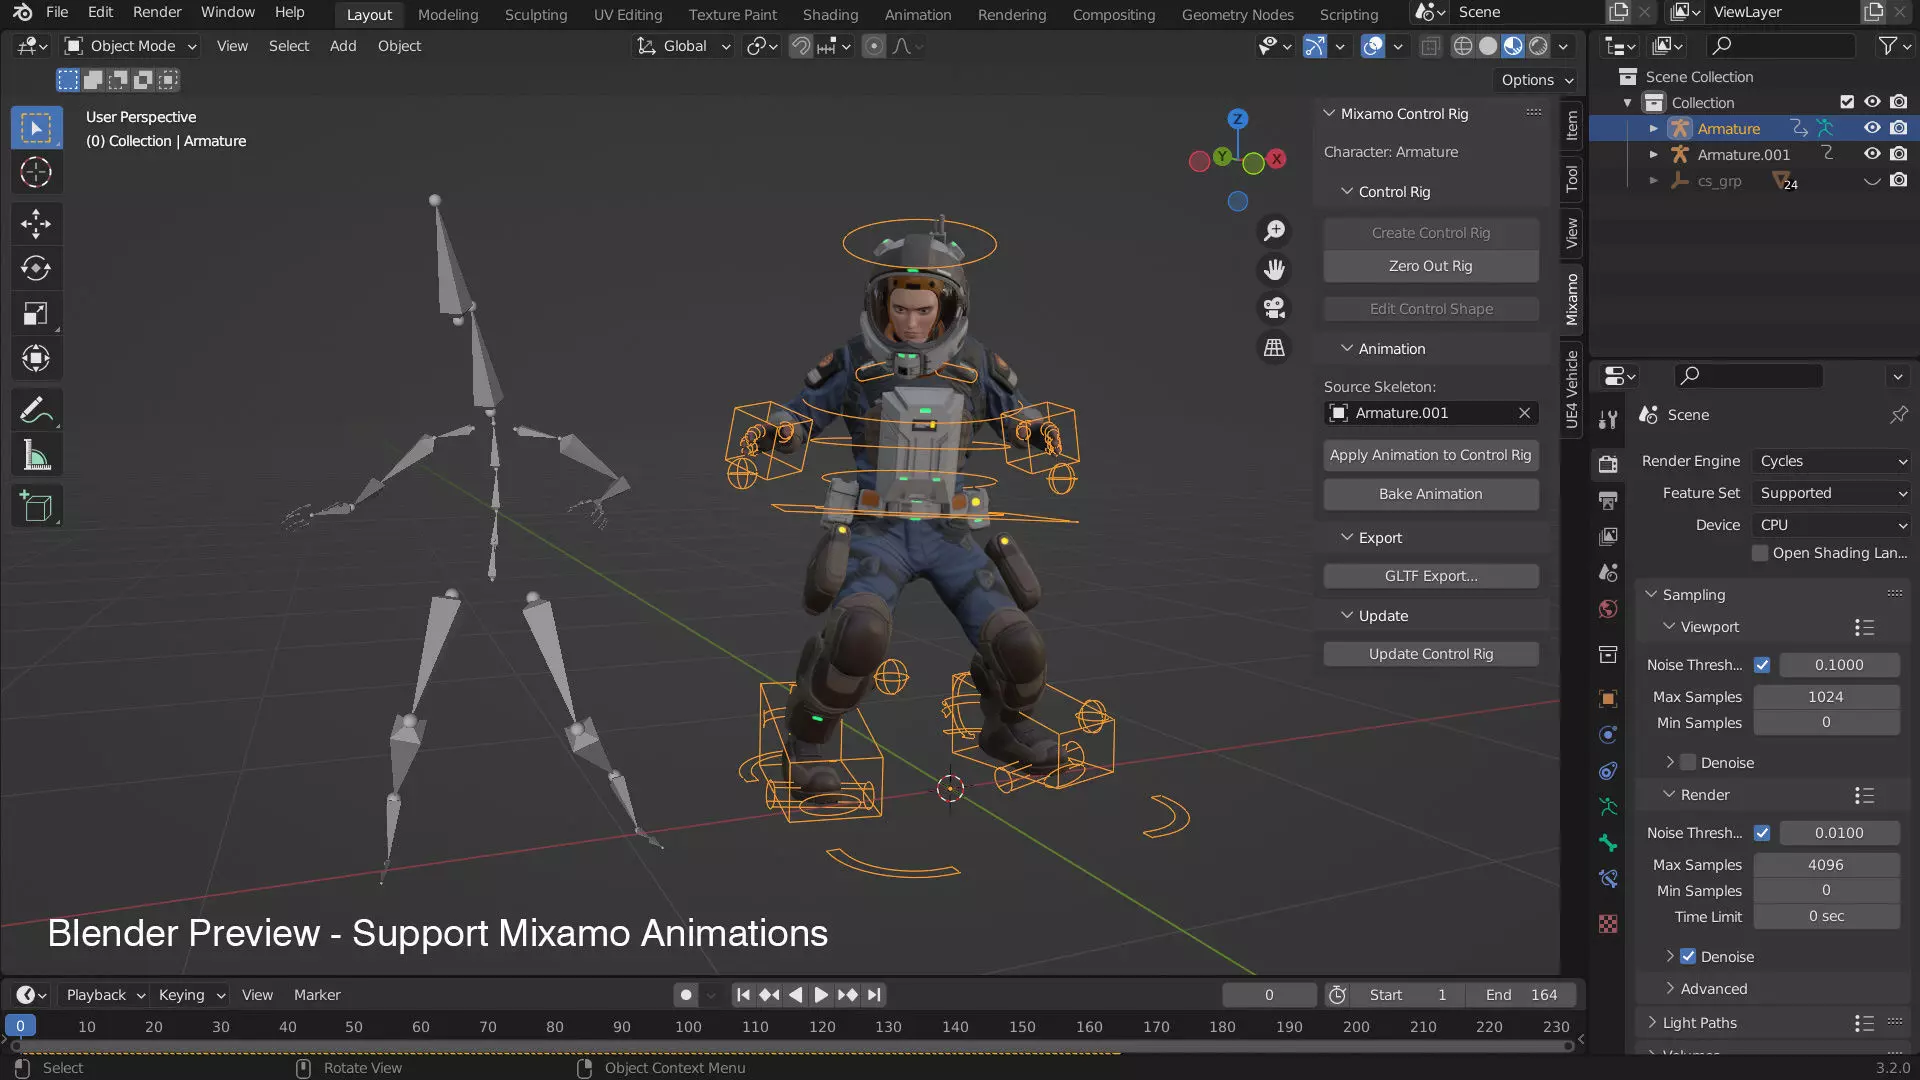
Task: Open the Texture properties tab icon
Action: pos(1608,924)
